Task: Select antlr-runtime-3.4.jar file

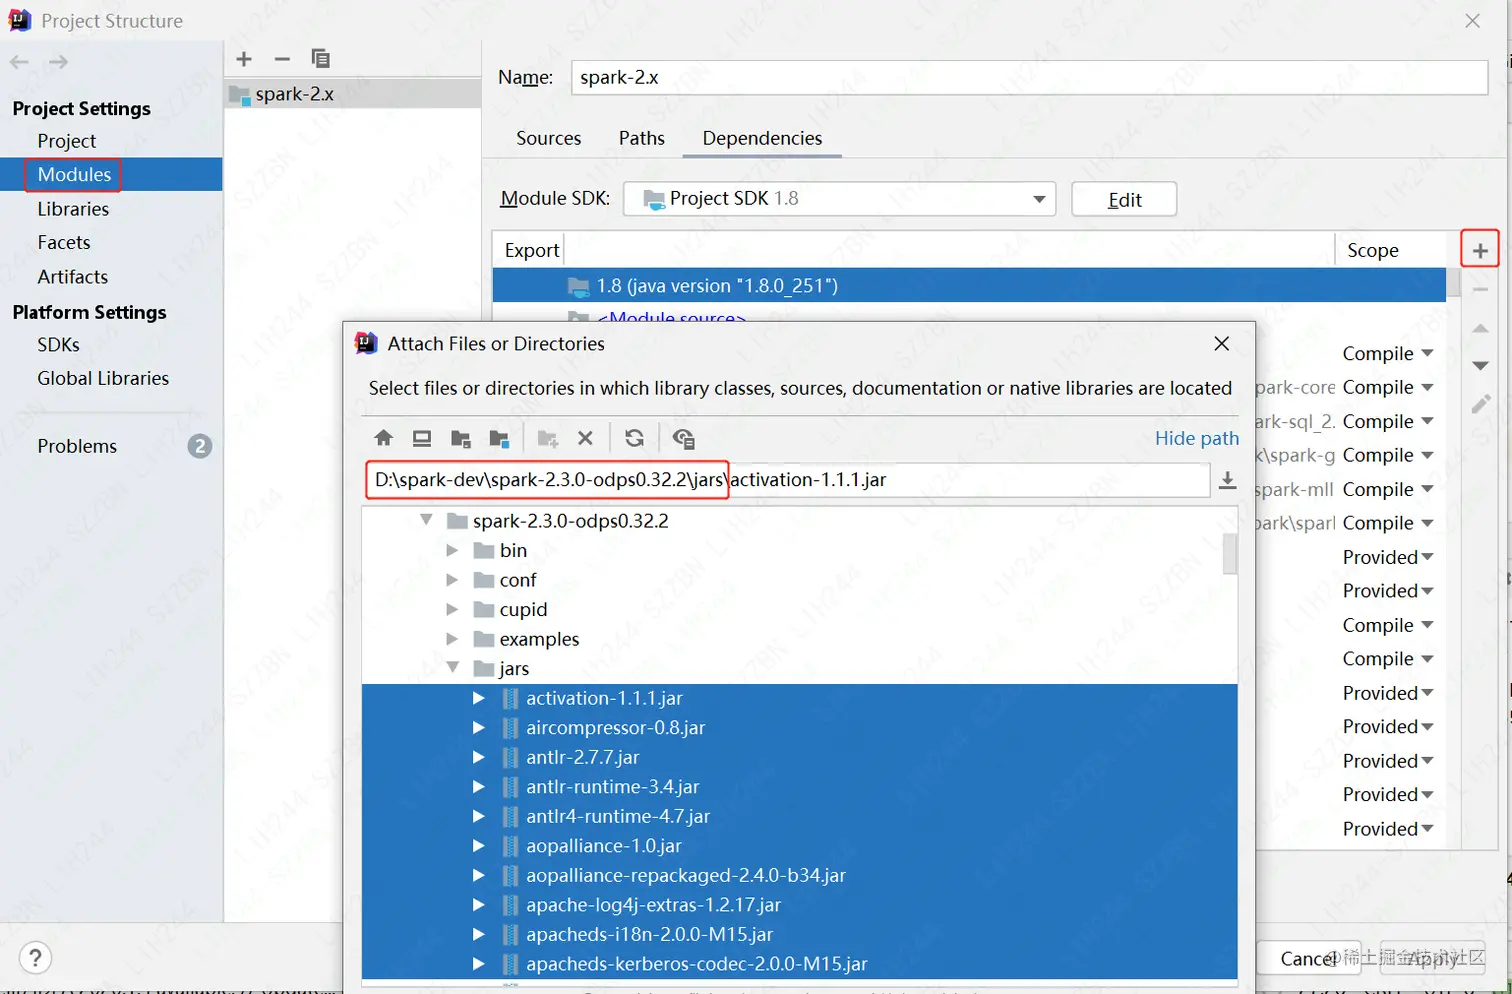Action: 613,786
